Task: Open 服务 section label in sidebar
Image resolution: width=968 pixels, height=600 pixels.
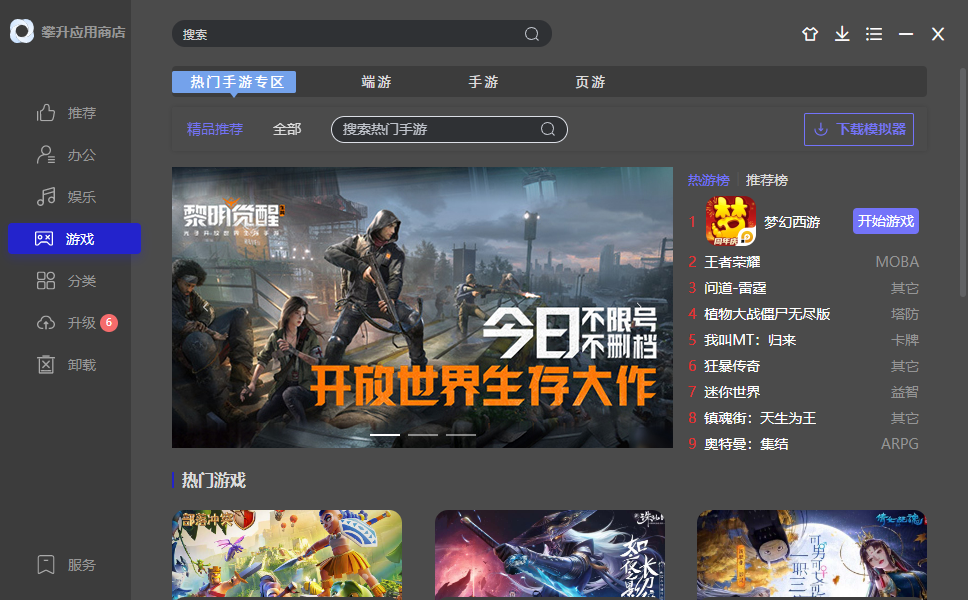Action: (81, 565)
